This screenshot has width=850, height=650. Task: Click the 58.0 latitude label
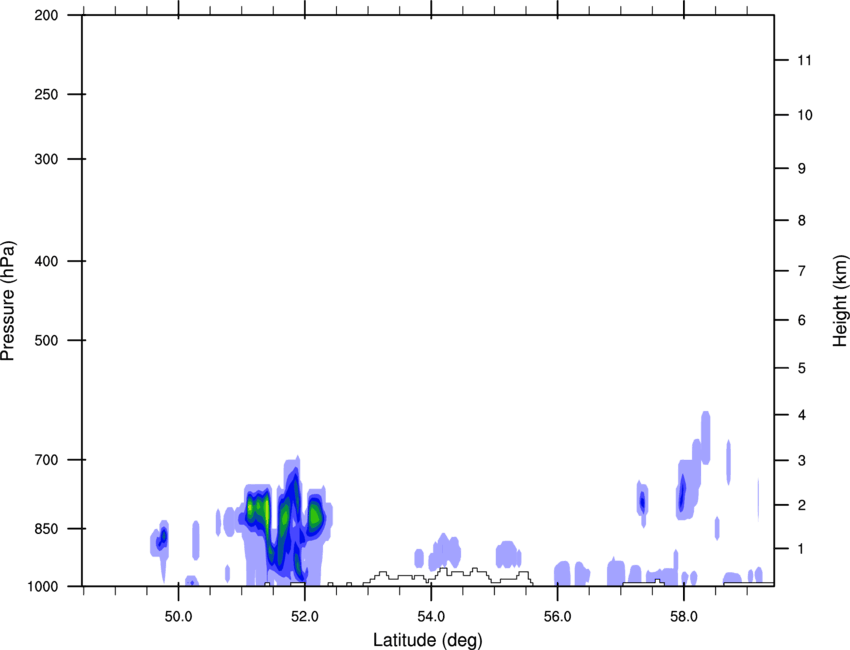click(x=684, y=617)
